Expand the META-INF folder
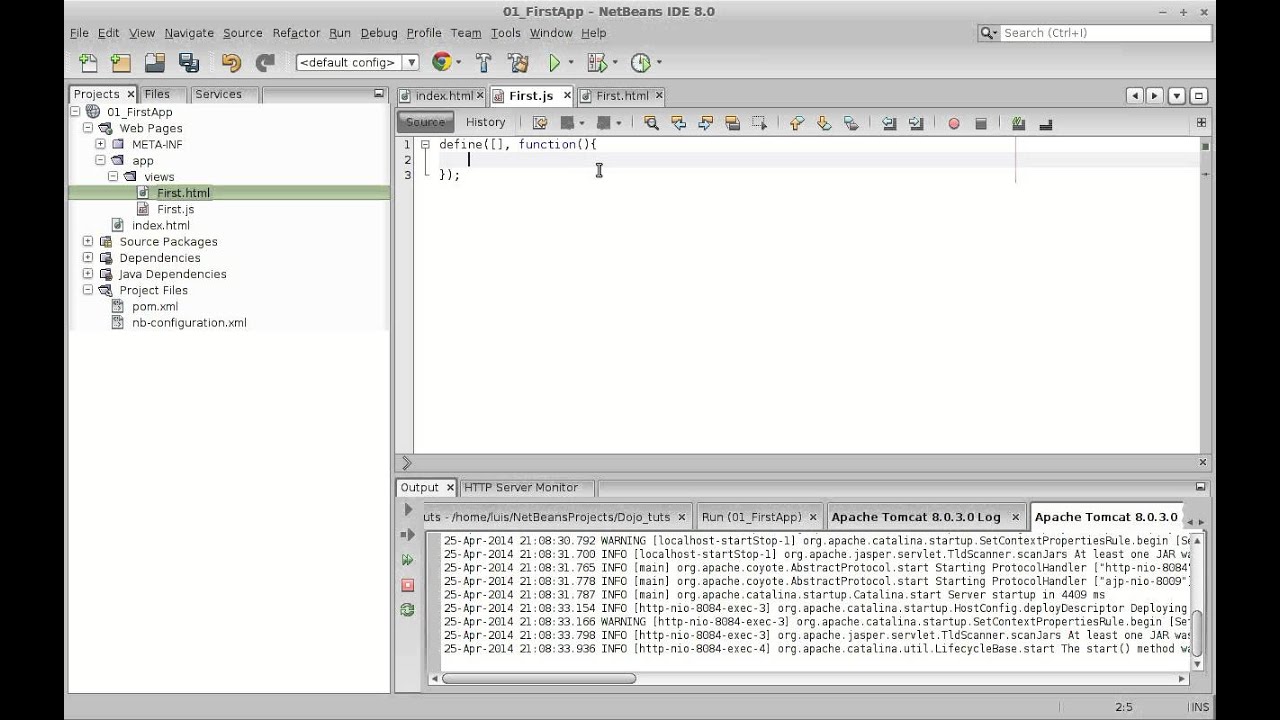Screen dimensions: 1280x720 100,144
